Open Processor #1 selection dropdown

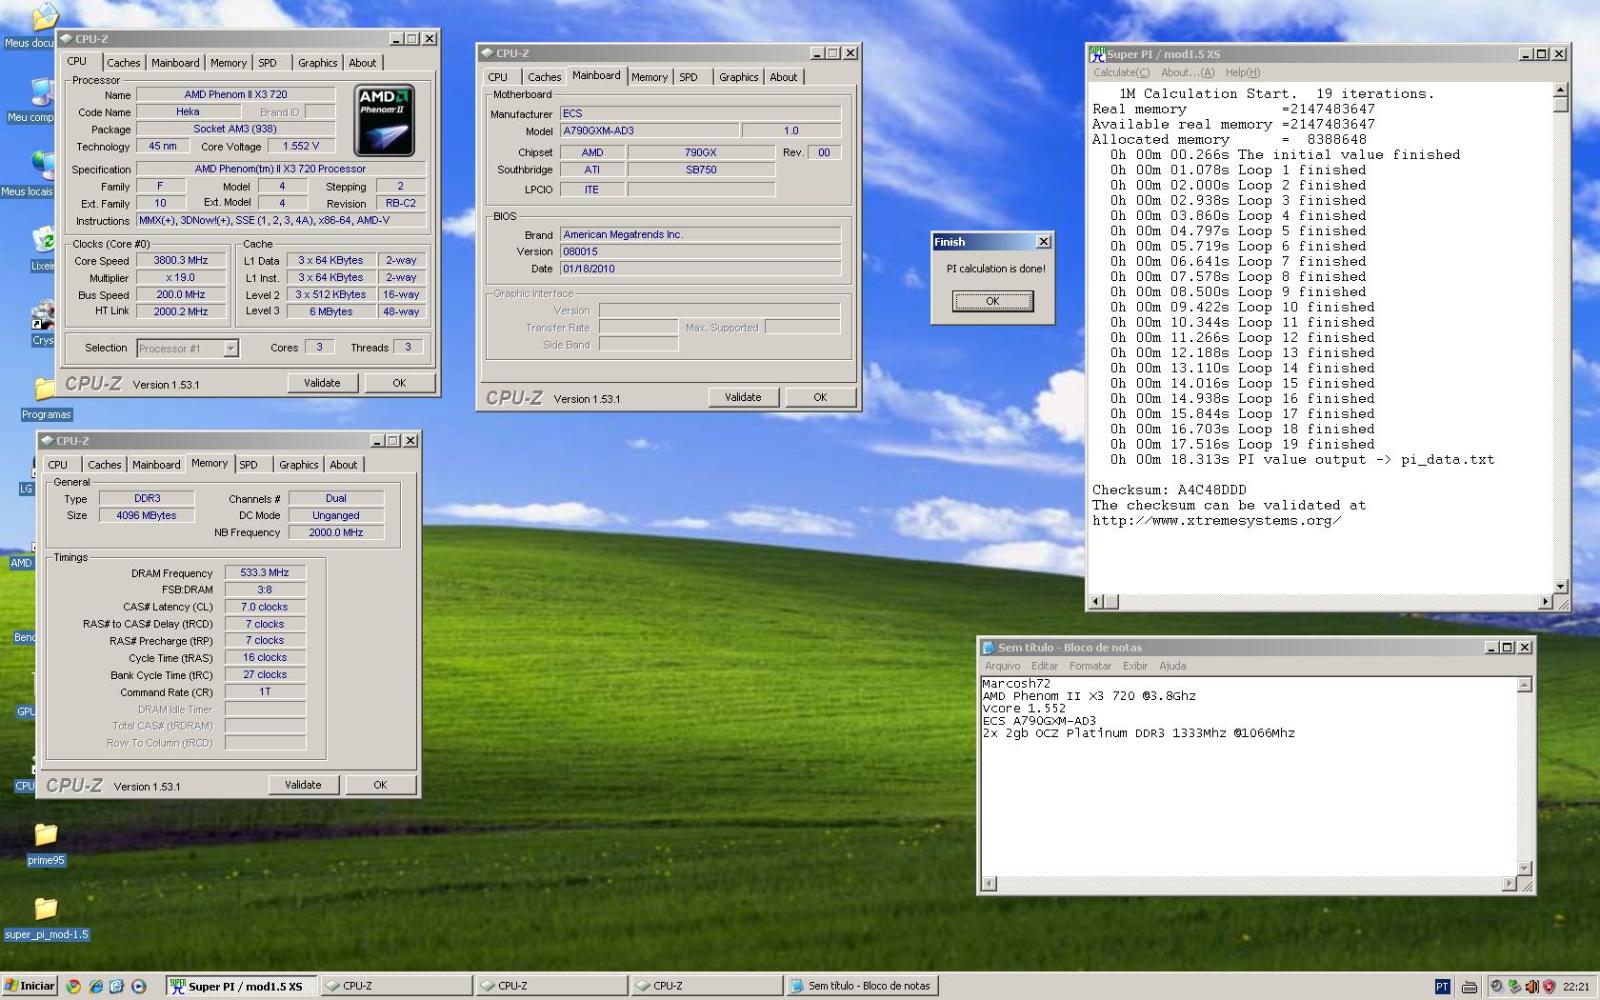[231, 348]
